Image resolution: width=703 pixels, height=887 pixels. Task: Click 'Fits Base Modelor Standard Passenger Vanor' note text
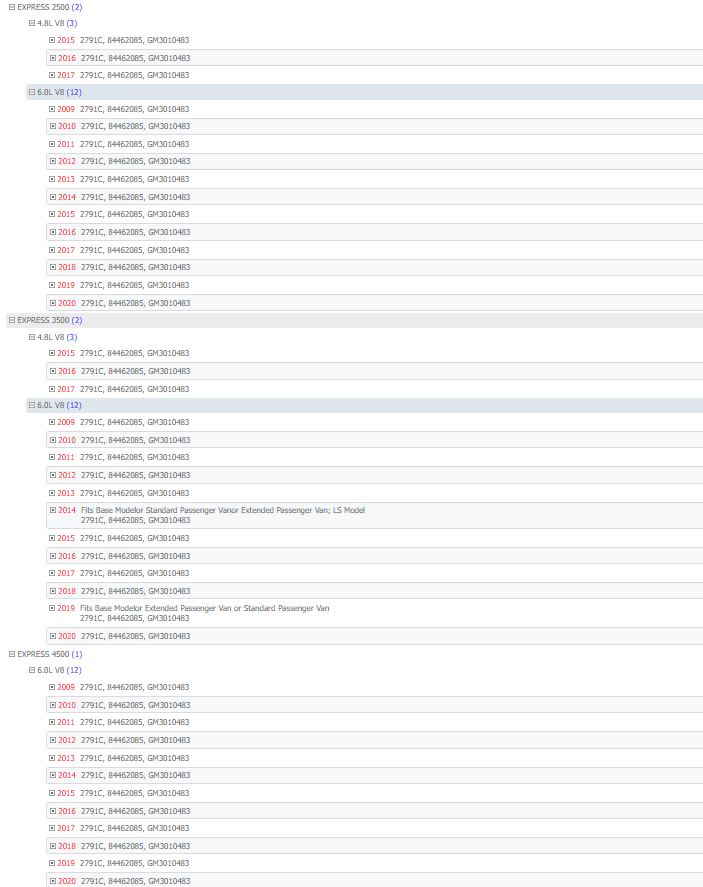click(159, 510)
